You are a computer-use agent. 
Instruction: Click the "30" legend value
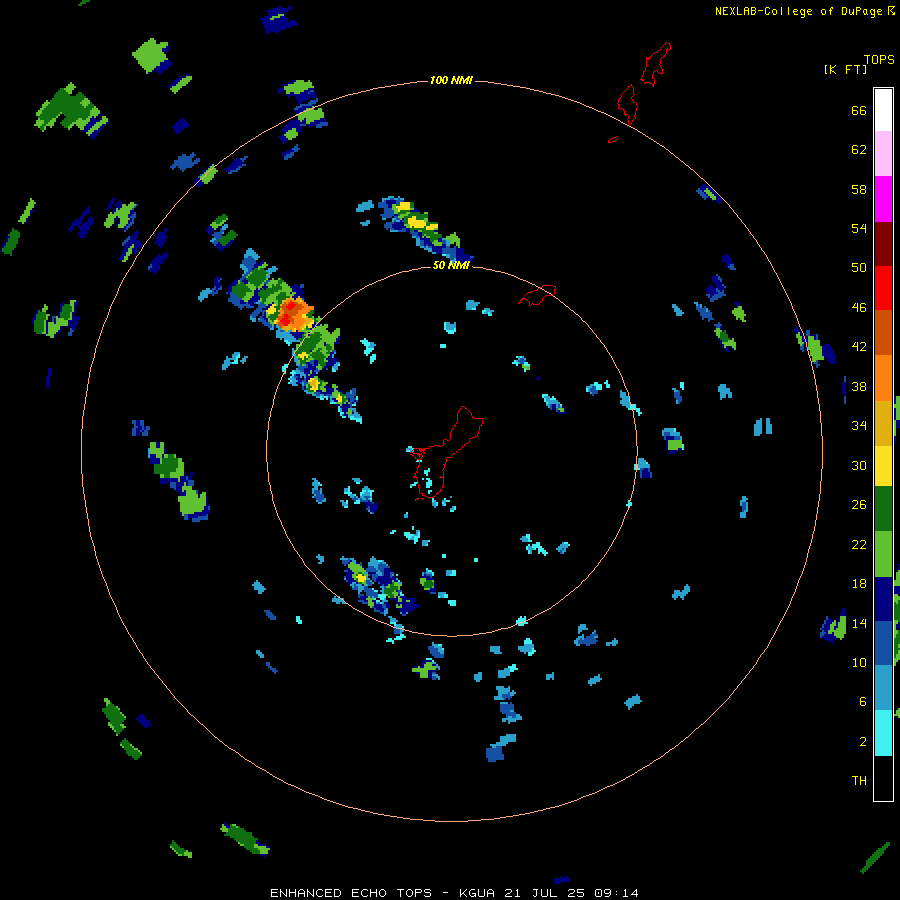pos(859,465)
